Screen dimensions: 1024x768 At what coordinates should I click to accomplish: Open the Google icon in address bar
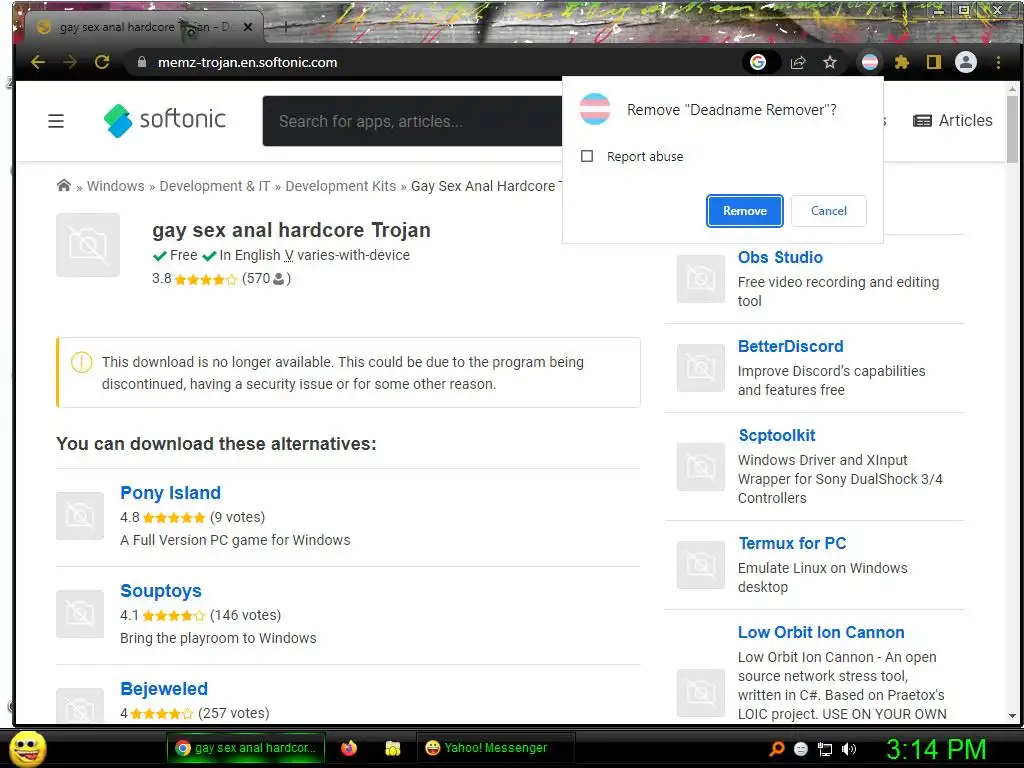pyautogui.click(x=758, y=63)
